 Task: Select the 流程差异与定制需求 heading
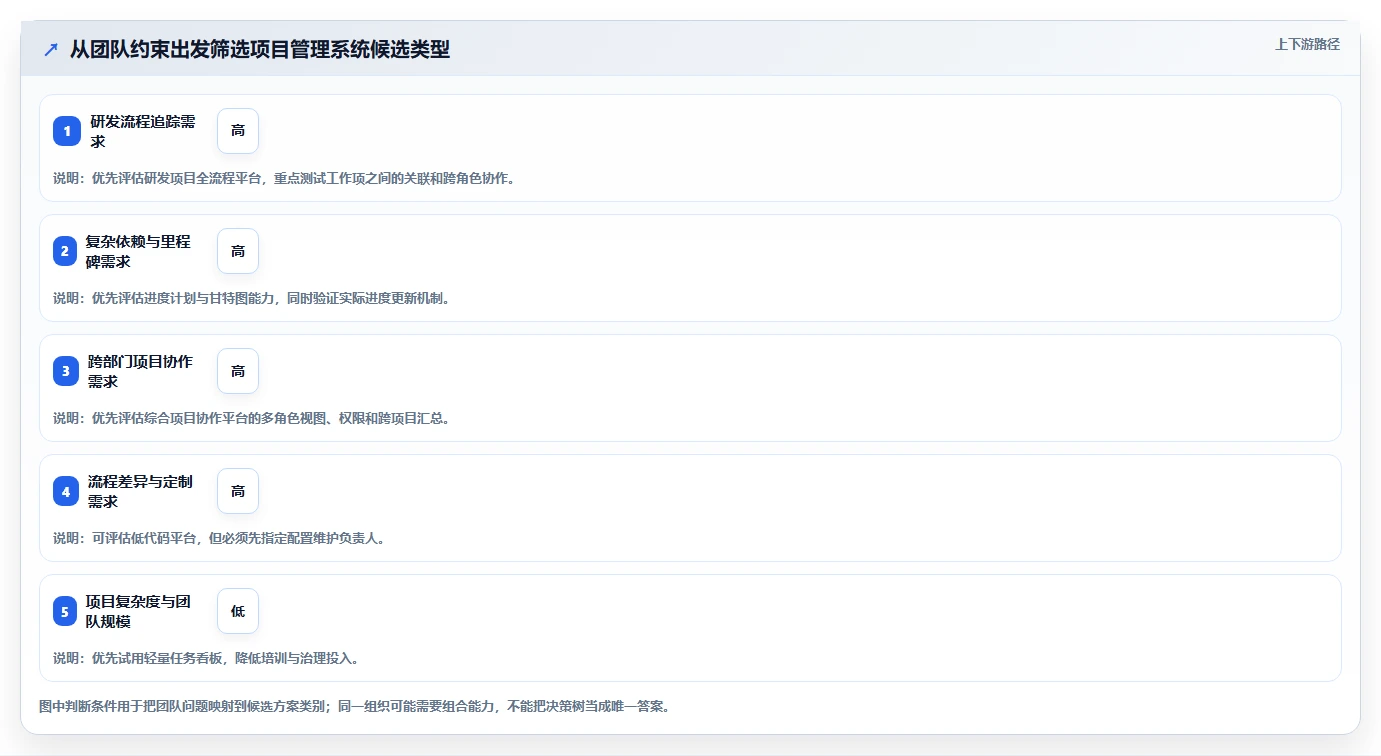coord(141,491)
